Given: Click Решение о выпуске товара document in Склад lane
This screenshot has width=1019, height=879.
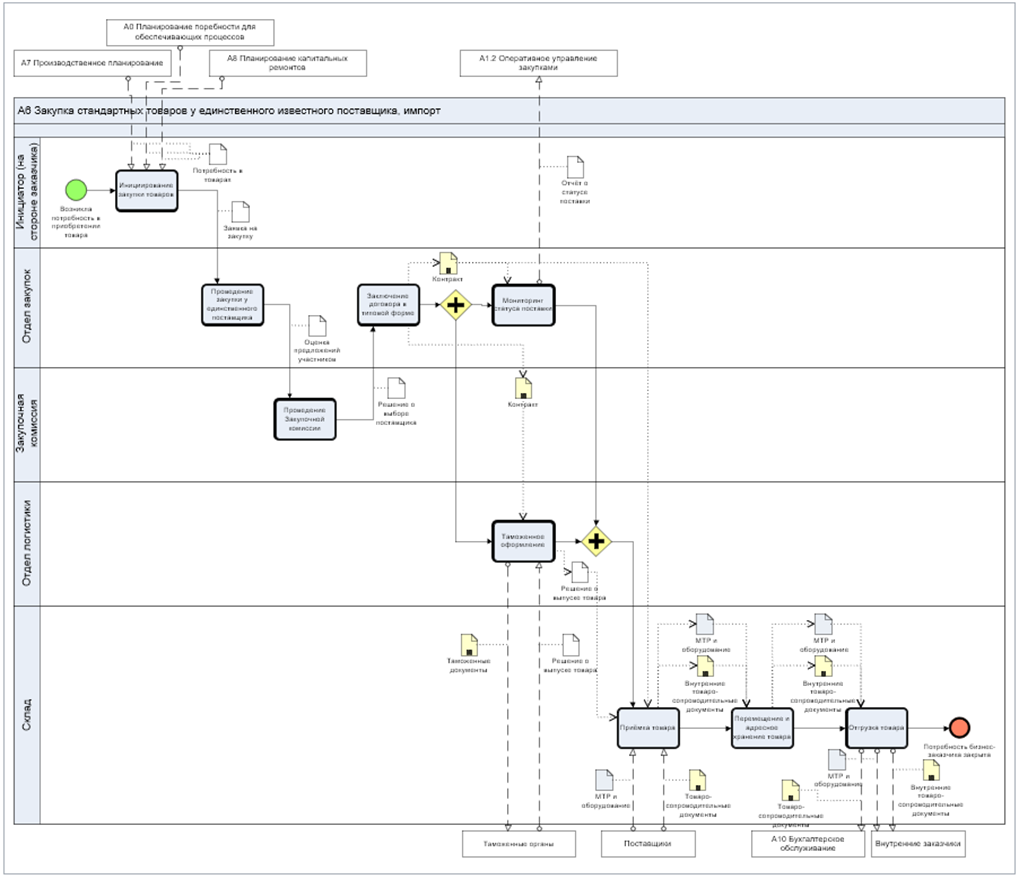Looking at the screenshot, I should click(x=571, y=645).
